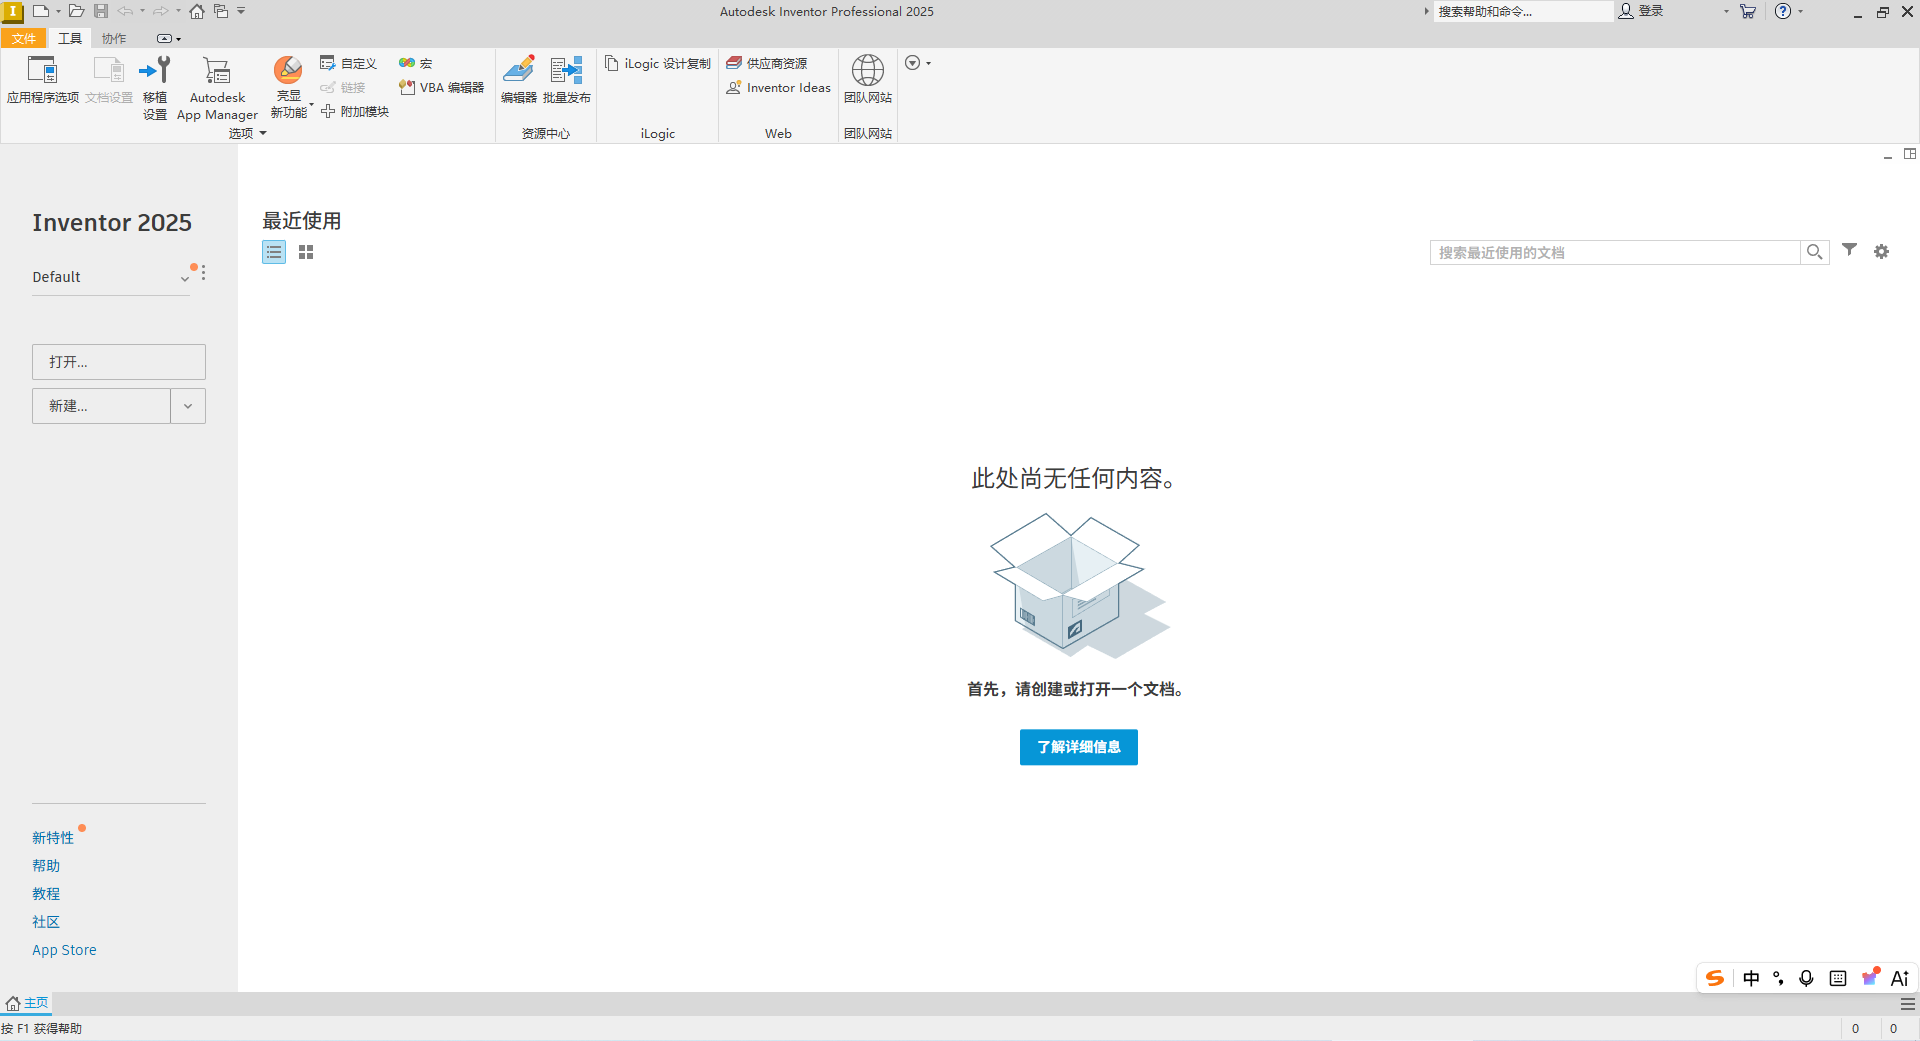Screen dimensions: 1920x1041
Task: Switch recent files to list view
Action: [x=274, y=252]
